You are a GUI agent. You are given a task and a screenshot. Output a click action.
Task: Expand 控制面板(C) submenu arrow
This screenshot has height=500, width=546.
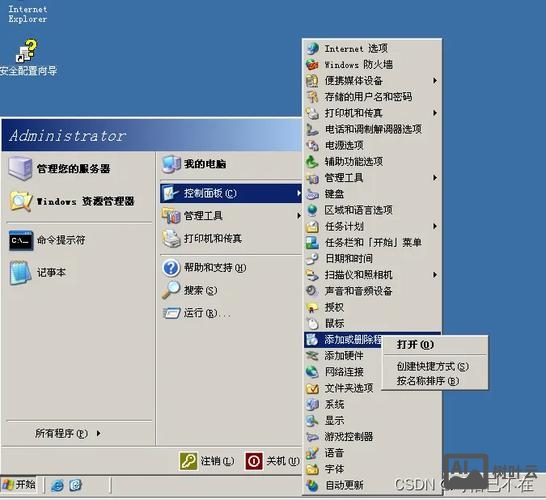click(298, 193)
